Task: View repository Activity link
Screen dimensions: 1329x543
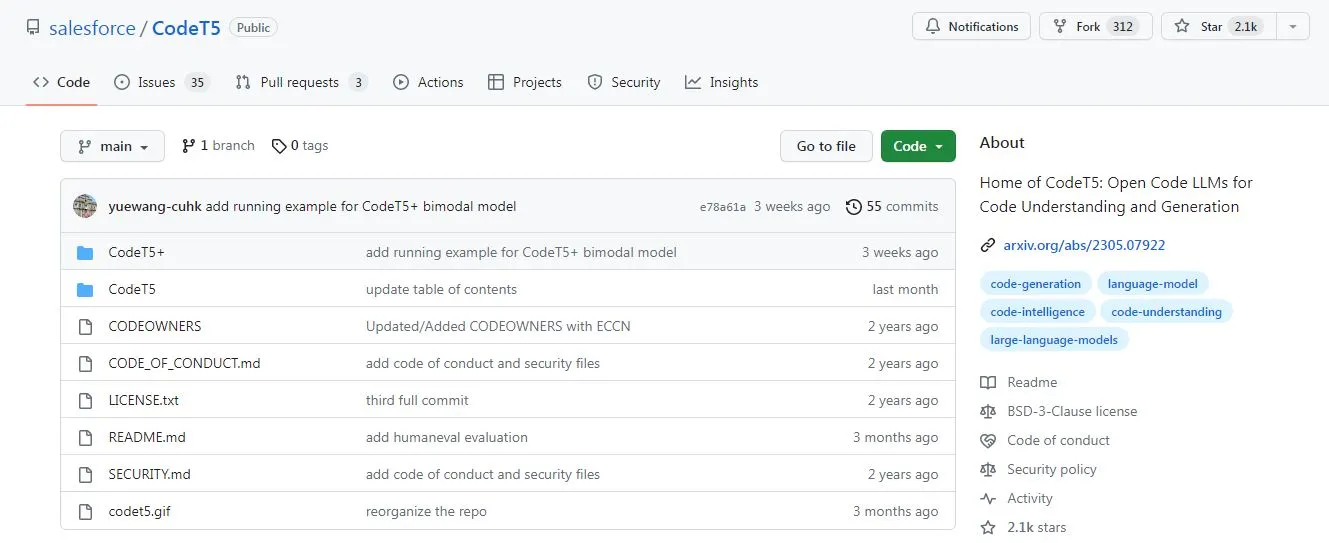Action: tap(1016, 499)
